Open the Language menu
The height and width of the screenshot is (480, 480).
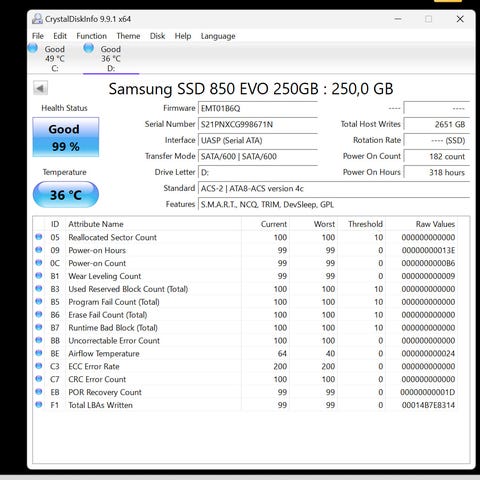click(x=218, y=36)
